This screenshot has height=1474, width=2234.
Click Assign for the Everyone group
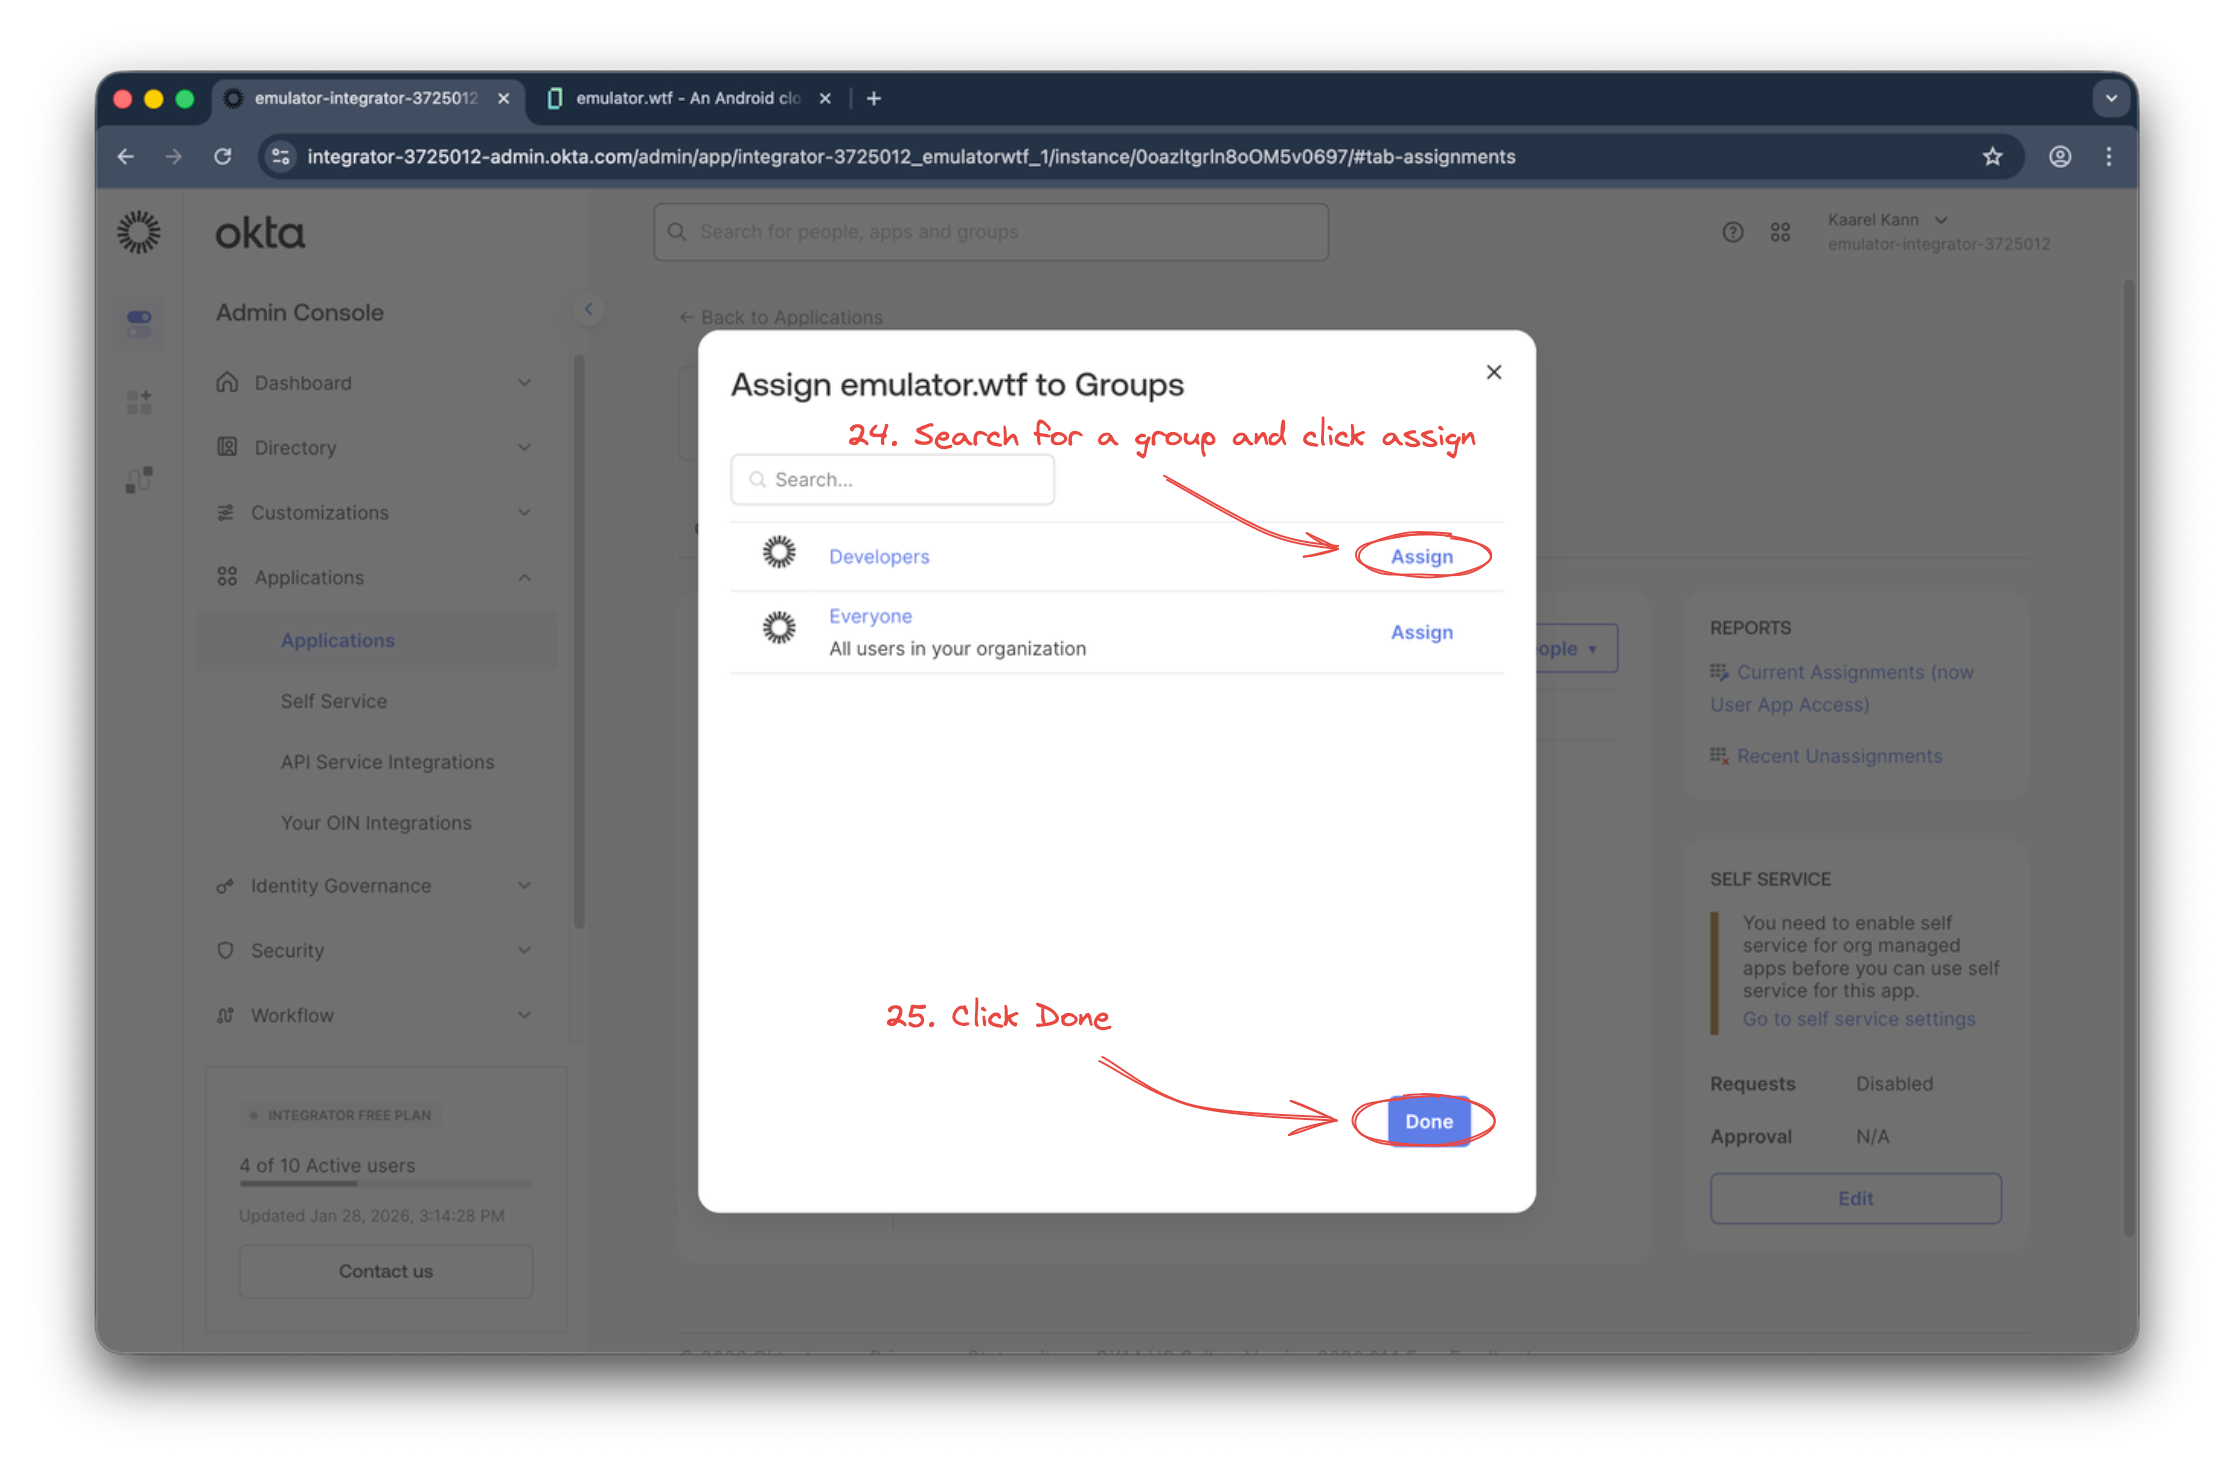click(1421, 632)
